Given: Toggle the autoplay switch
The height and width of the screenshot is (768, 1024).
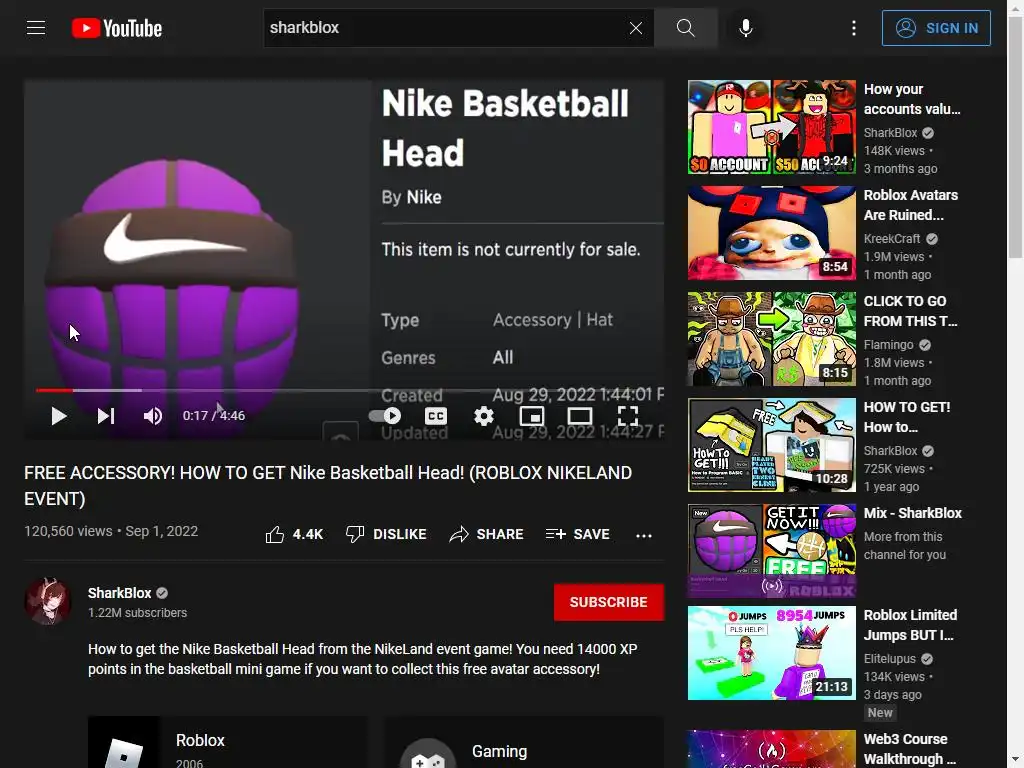Looking at the screenshot, I should (385, 416).
